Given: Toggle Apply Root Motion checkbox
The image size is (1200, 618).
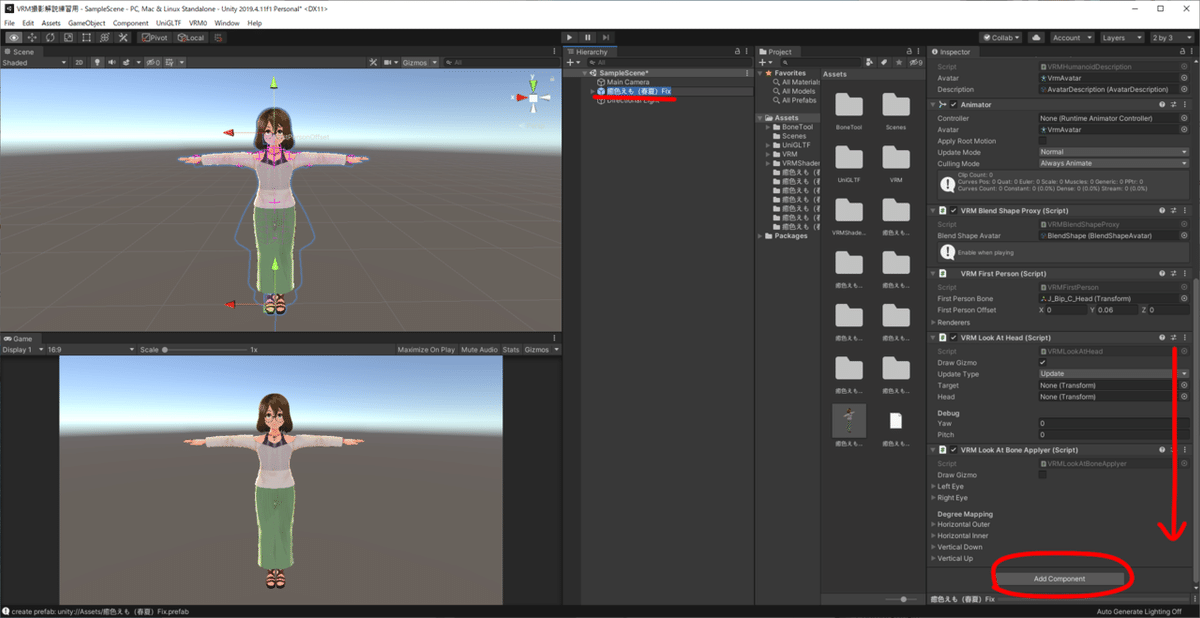Looking at the screenshot, I should [x=1044, y=141].
